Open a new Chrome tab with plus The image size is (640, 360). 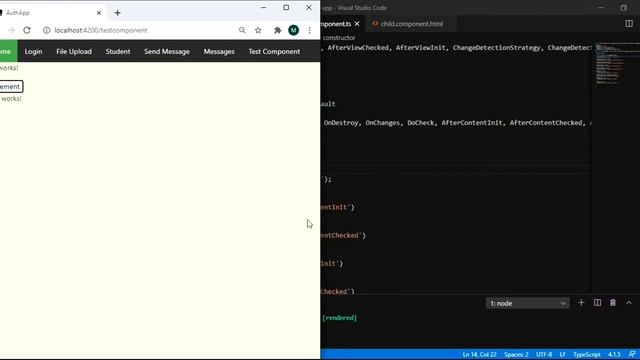(x=118, y=13)
